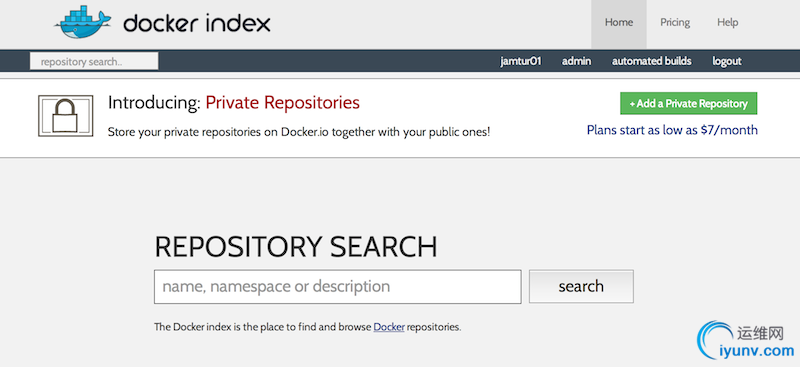Open the Pricing page
This screenshot has width=800, height=367.
click(x=674, y=22)
